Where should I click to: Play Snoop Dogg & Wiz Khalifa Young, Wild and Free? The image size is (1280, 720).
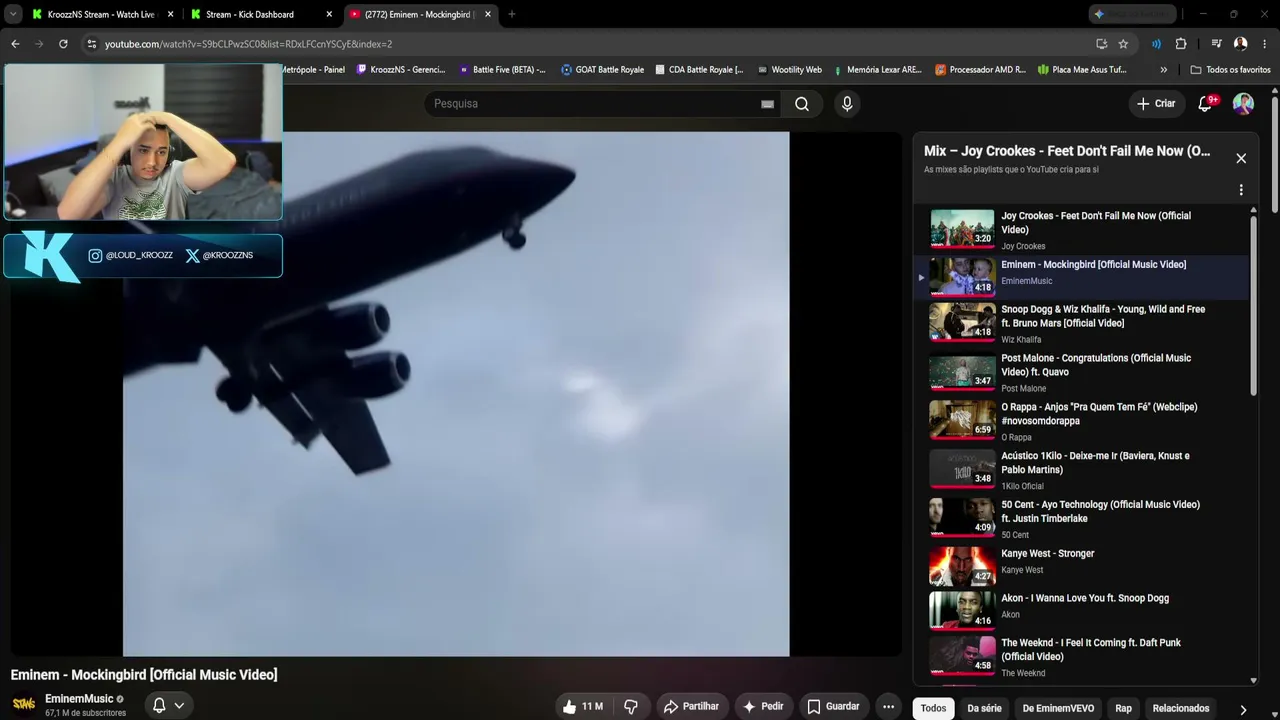[1084, 323]
